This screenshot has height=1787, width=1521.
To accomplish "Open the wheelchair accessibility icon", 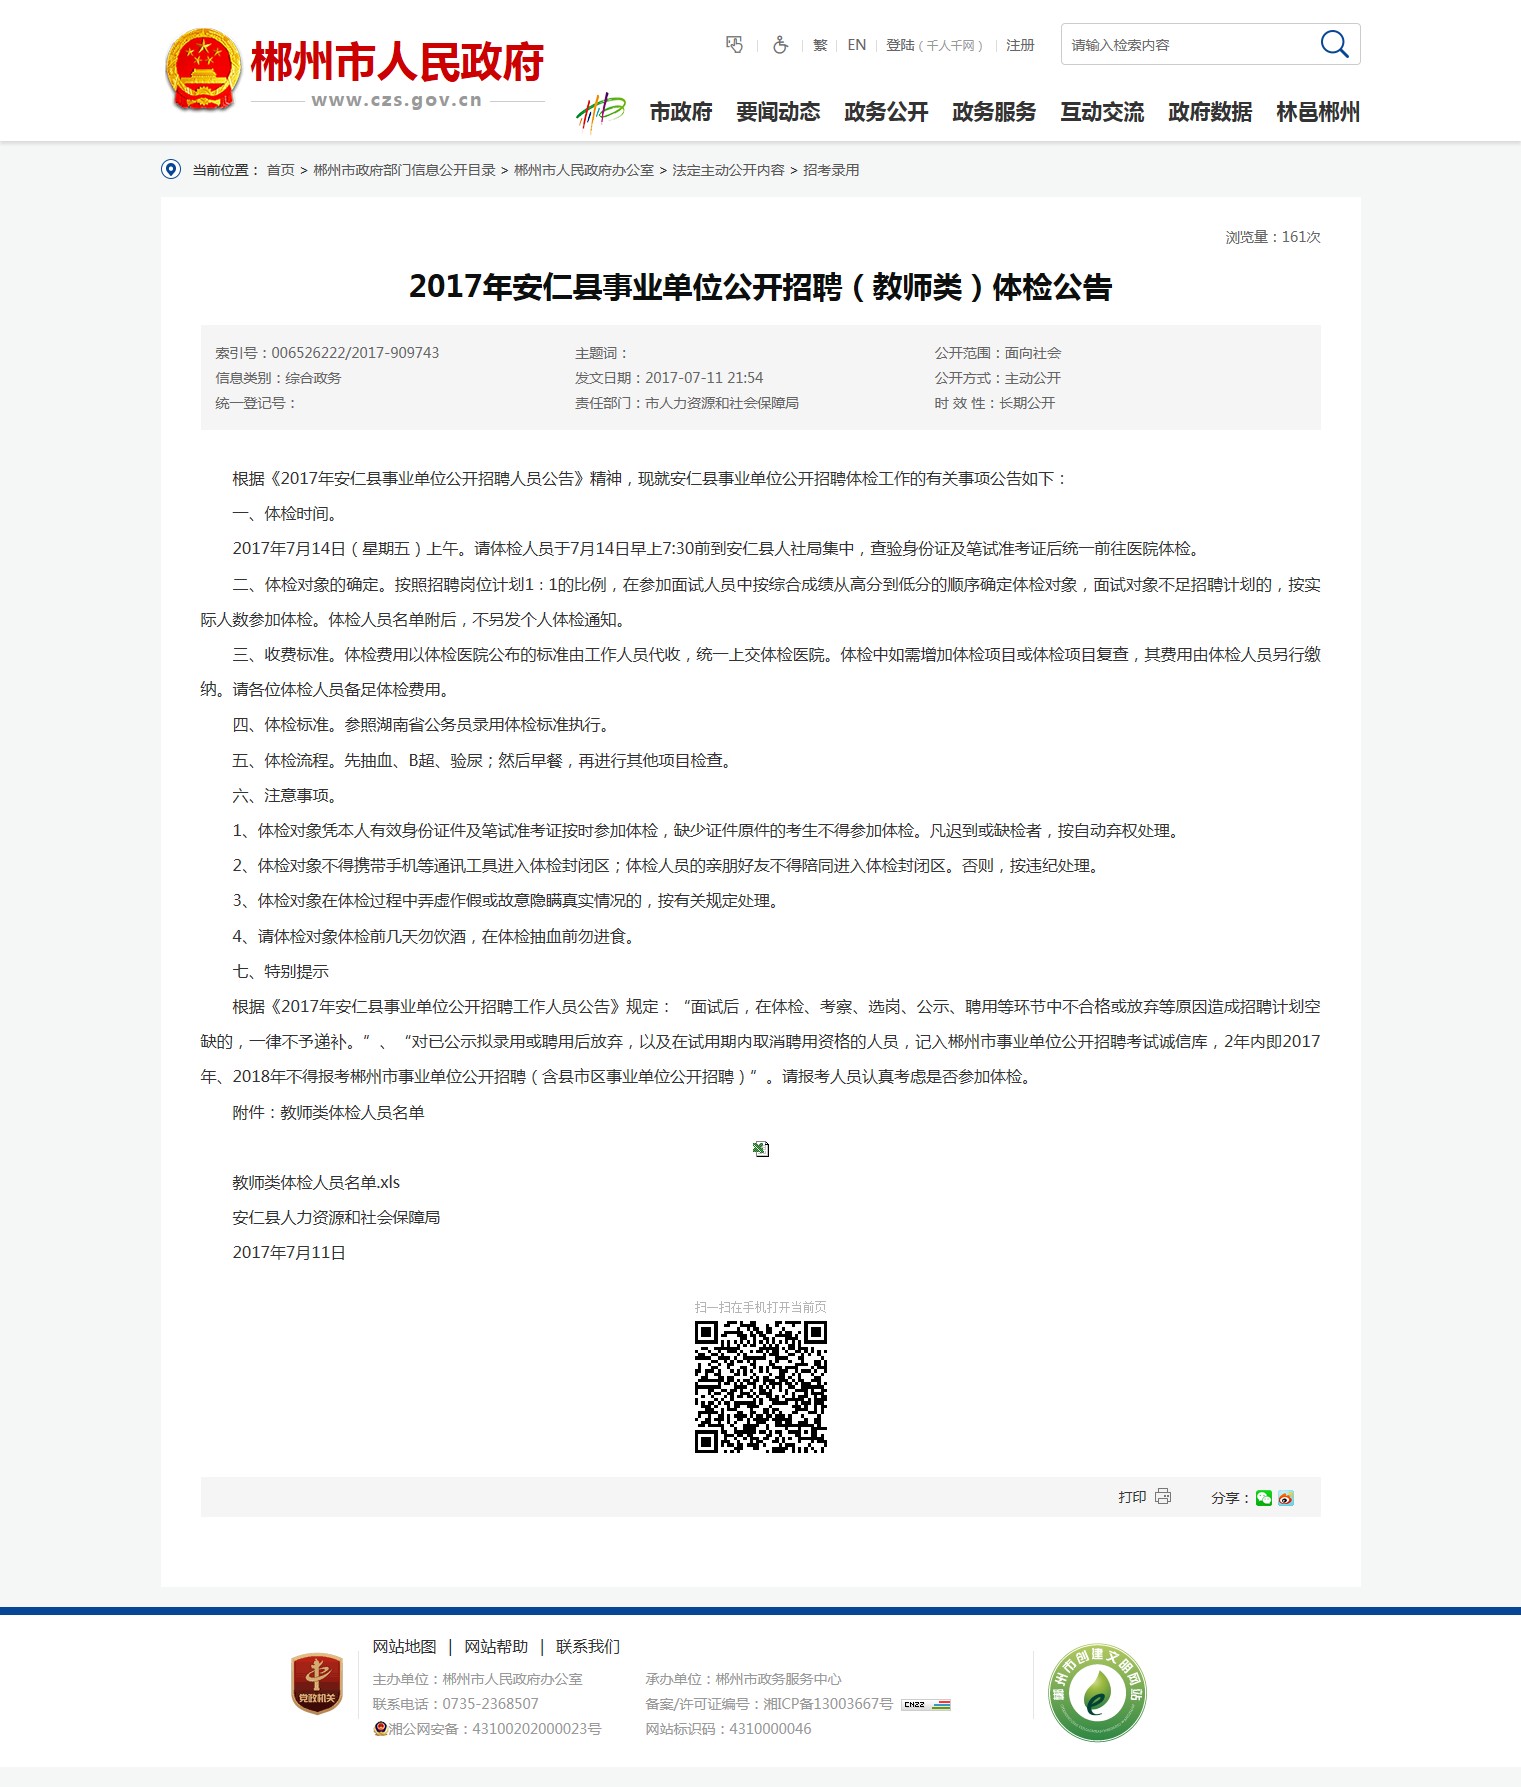I will [x=780, y=45].
